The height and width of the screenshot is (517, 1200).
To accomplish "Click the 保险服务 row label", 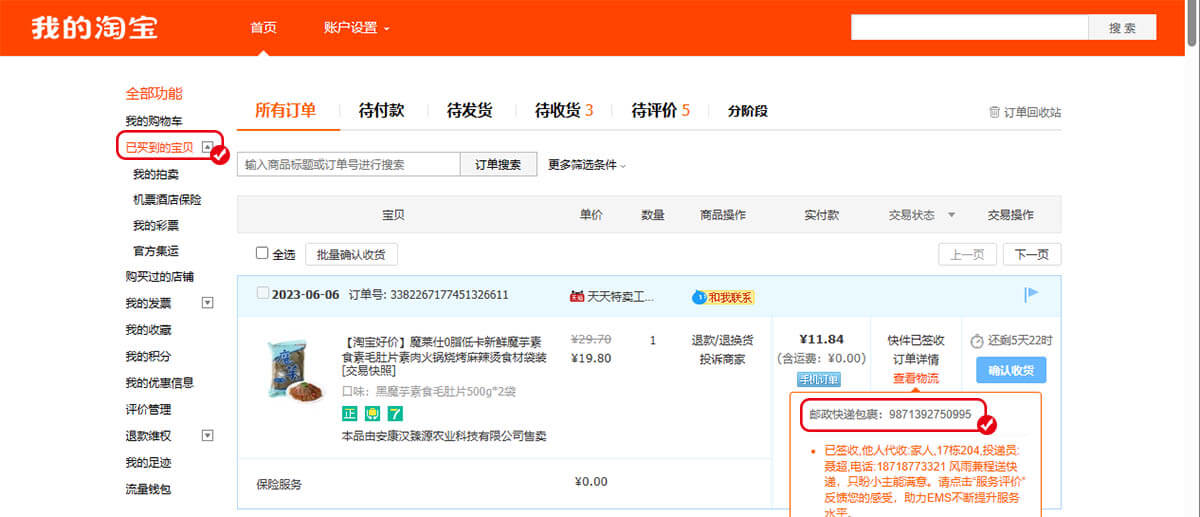I will point(280,484).
